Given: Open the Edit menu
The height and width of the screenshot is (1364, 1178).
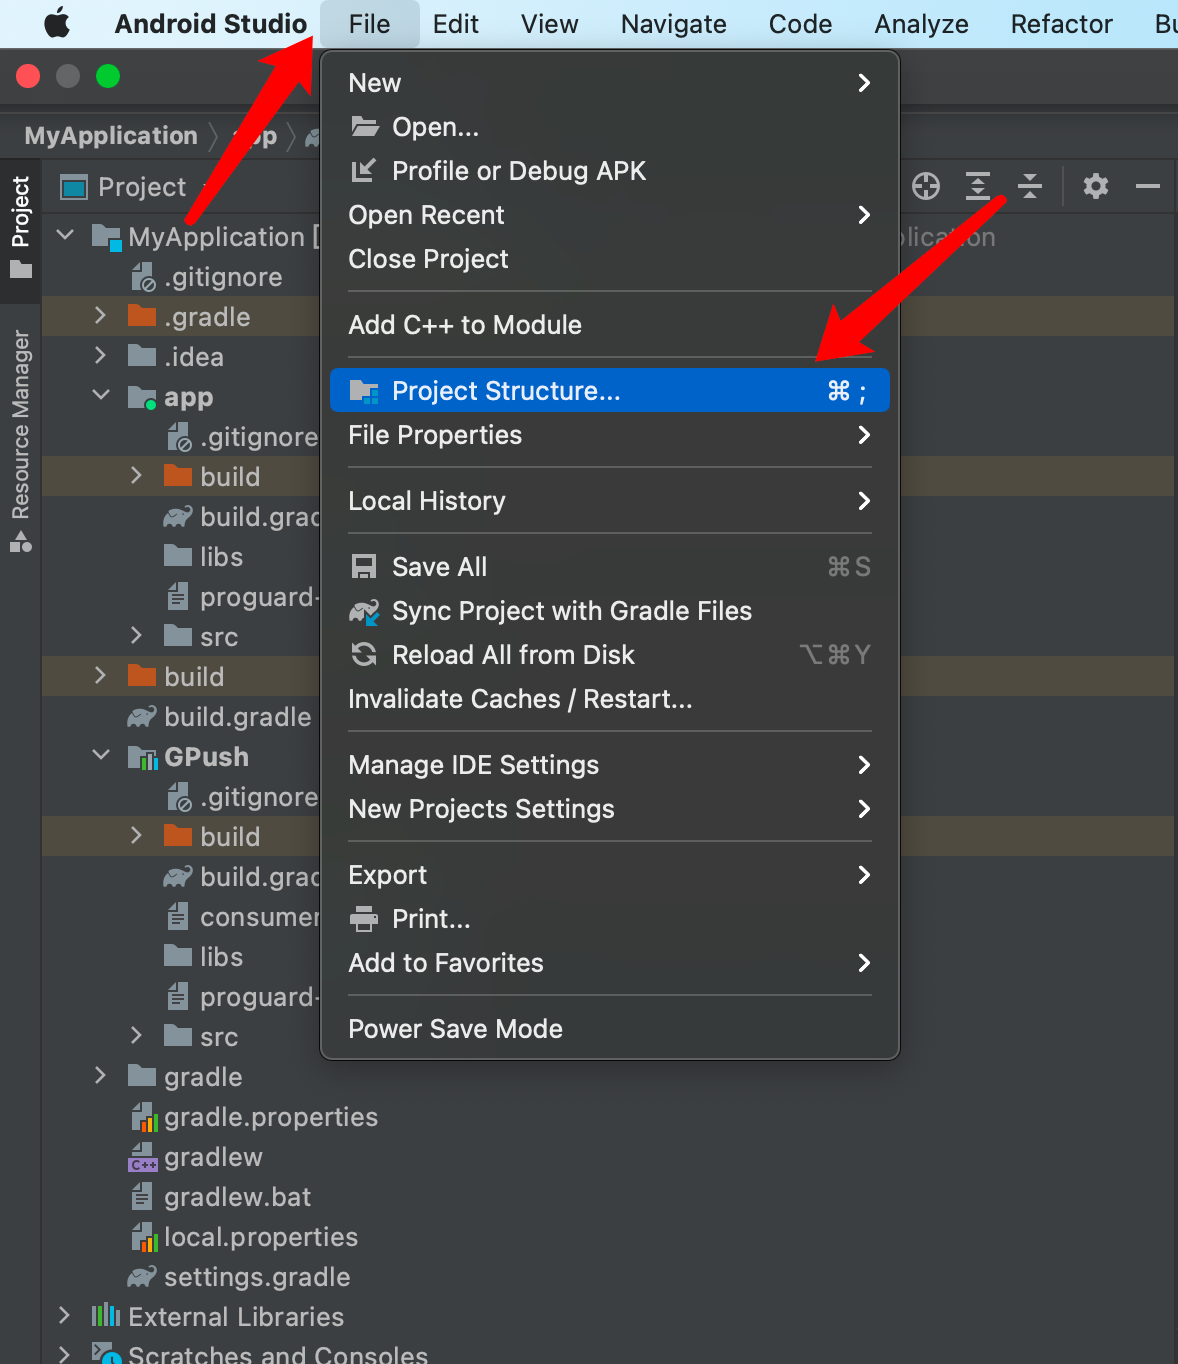Looking at the screenshot, I should tap(455, 24).
